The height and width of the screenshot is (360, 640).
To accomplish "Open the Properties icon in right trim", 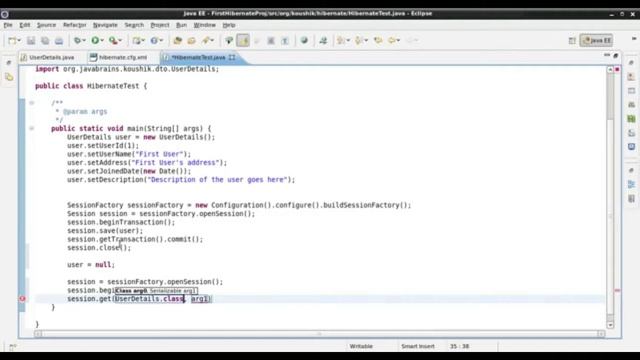I will (631, 91).
